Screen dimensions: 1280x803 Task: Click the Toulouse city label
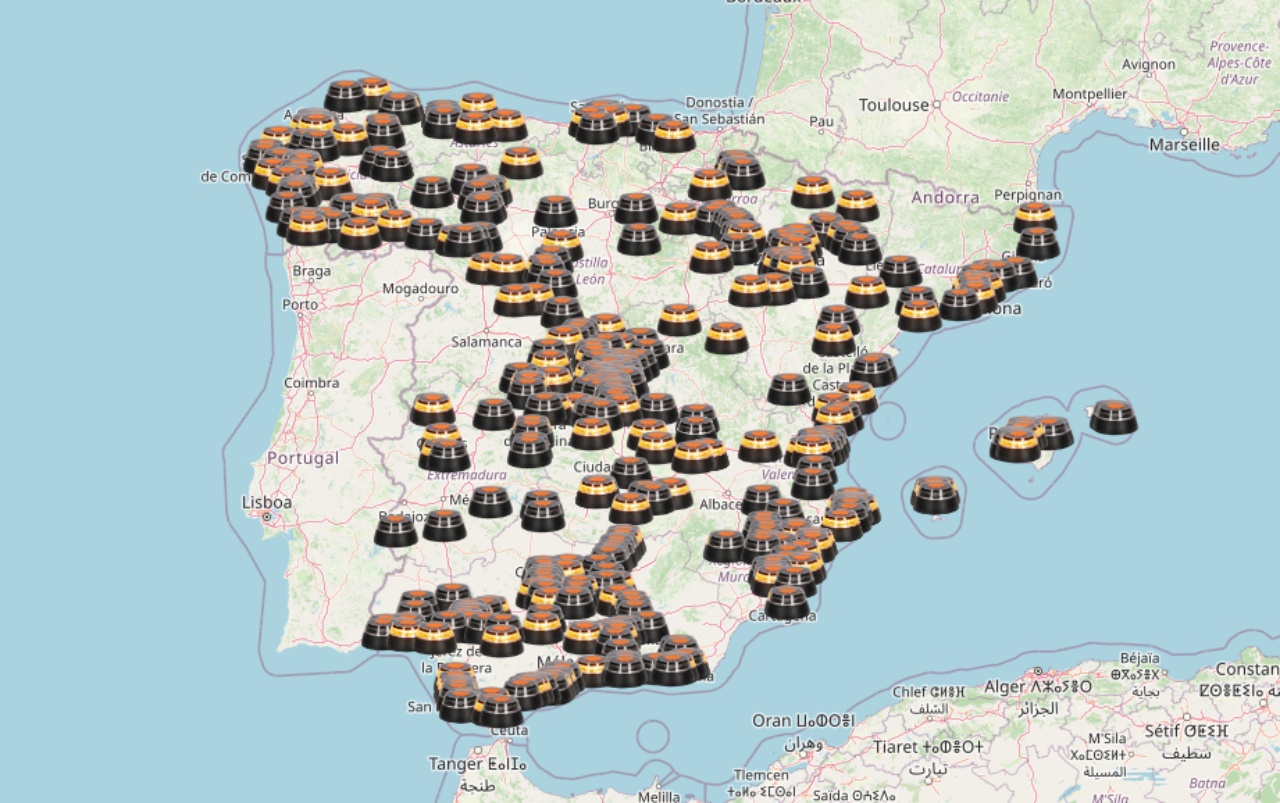pos(893,105)
